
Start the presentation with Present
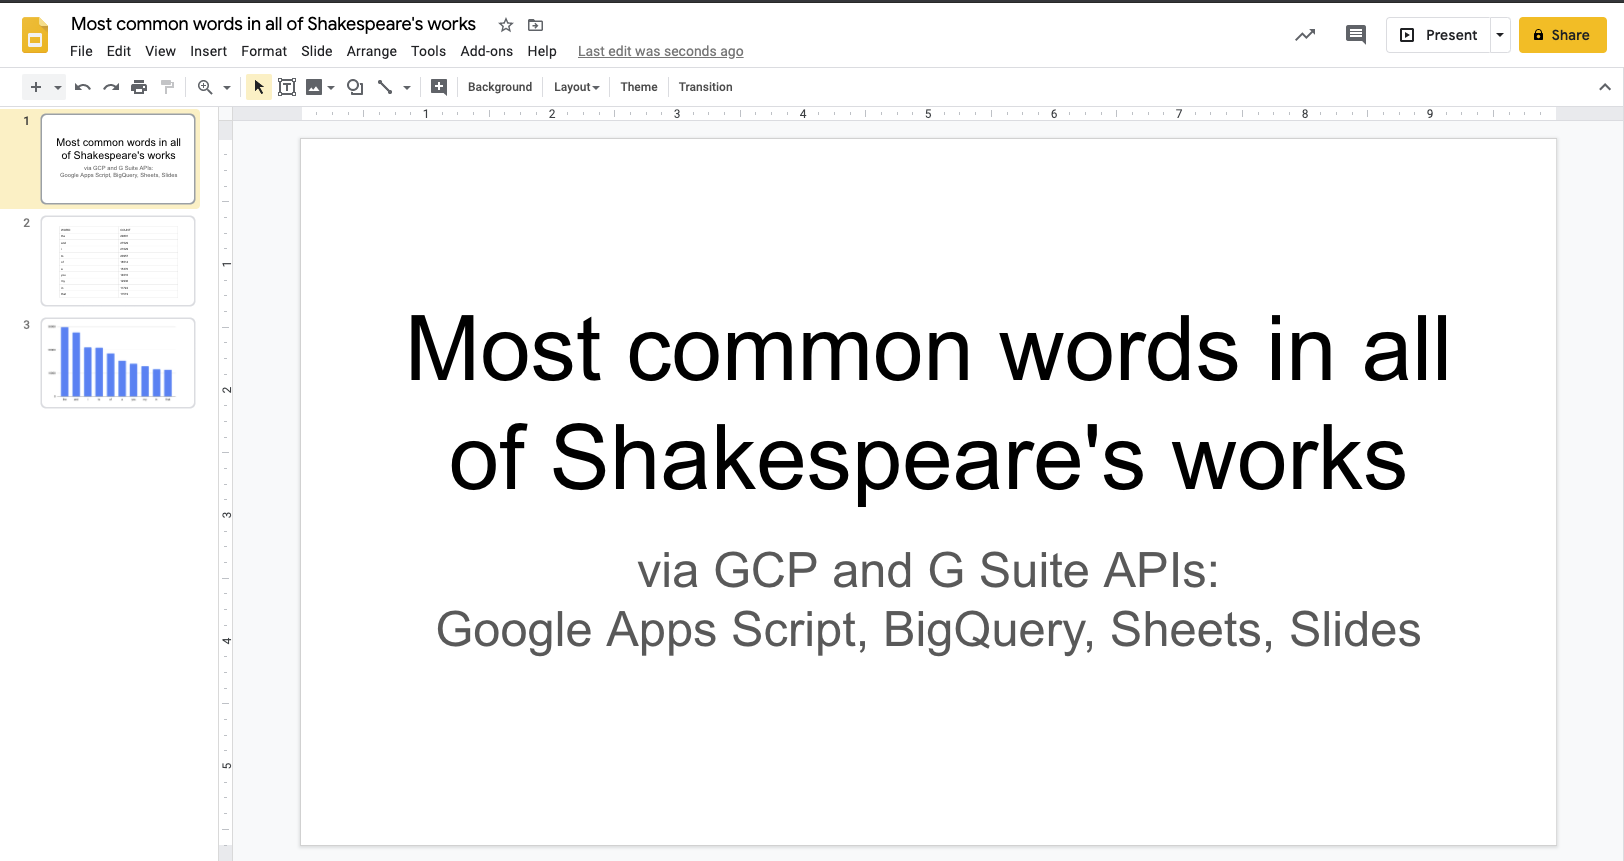(1438, 35)
